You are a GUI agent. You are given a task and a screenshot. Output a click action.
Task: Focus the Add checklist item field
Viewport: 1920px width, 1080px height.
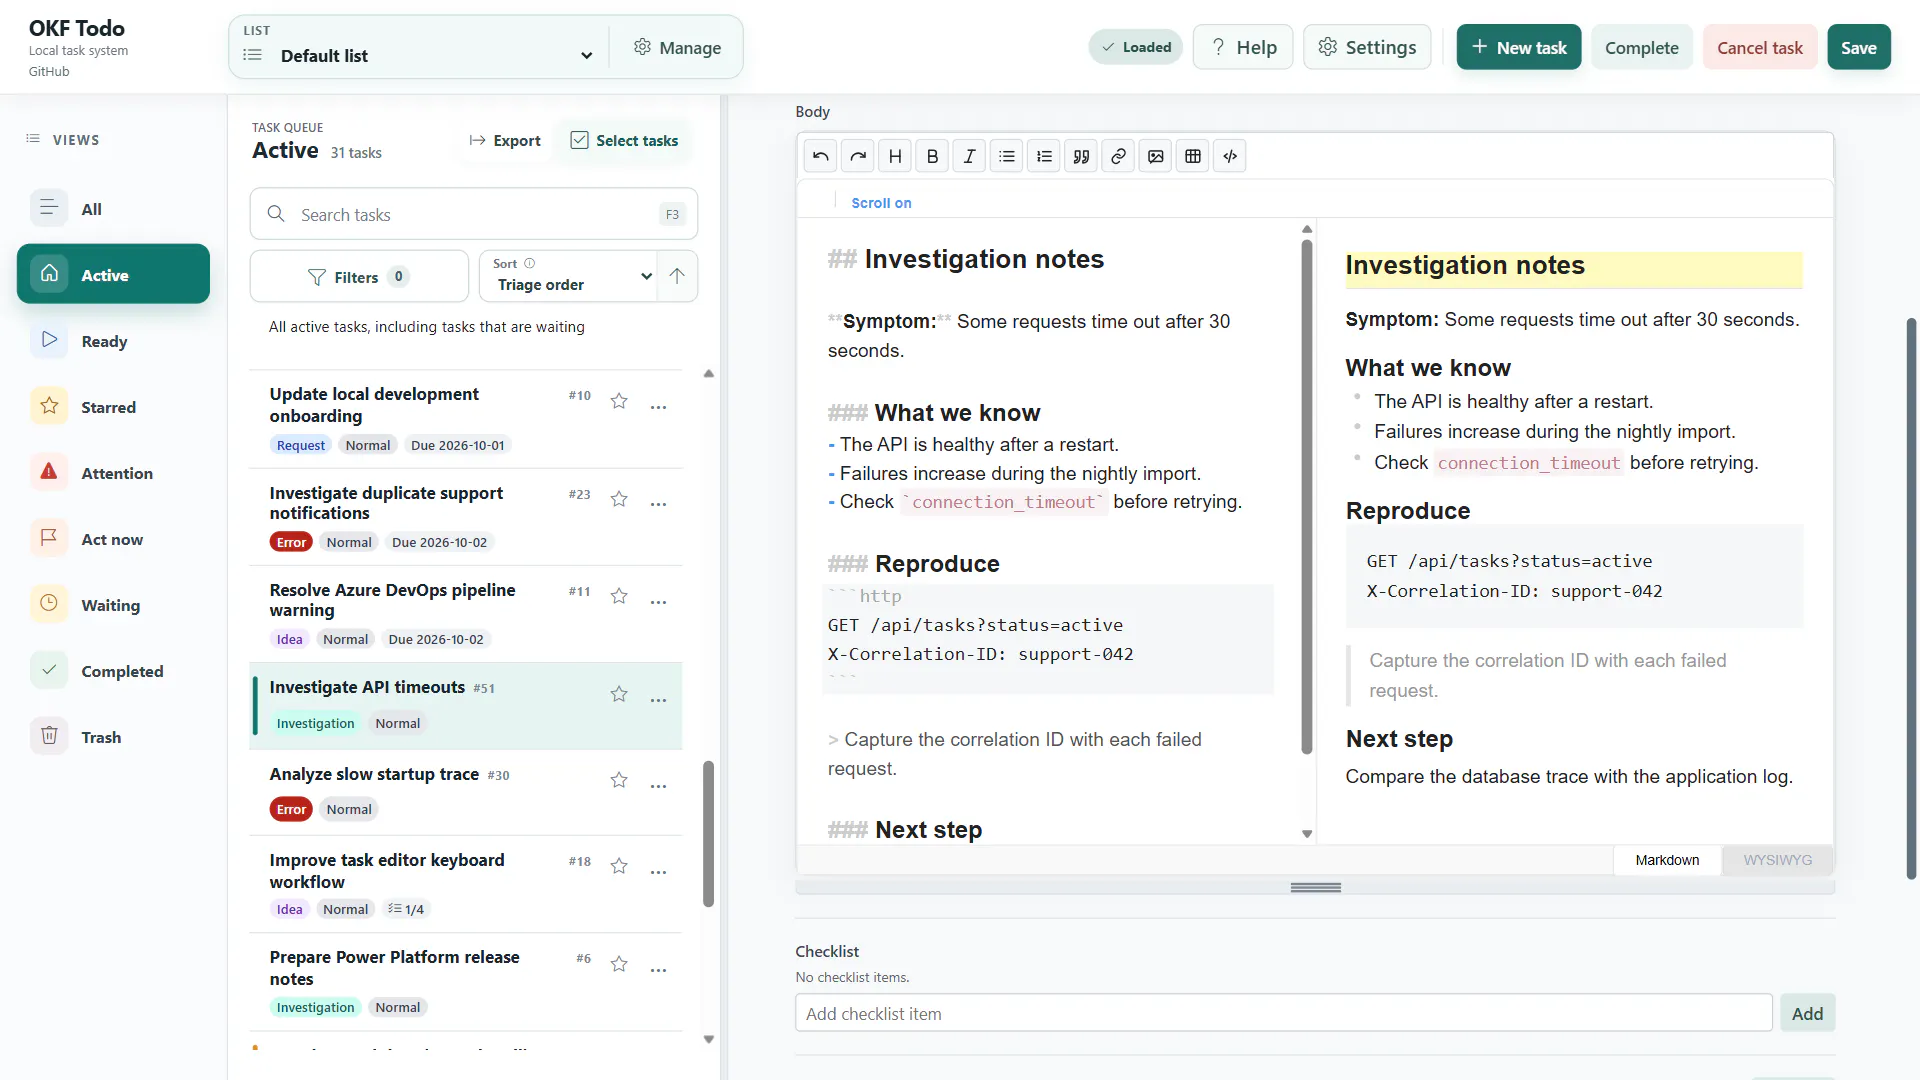point(1283,1013)
